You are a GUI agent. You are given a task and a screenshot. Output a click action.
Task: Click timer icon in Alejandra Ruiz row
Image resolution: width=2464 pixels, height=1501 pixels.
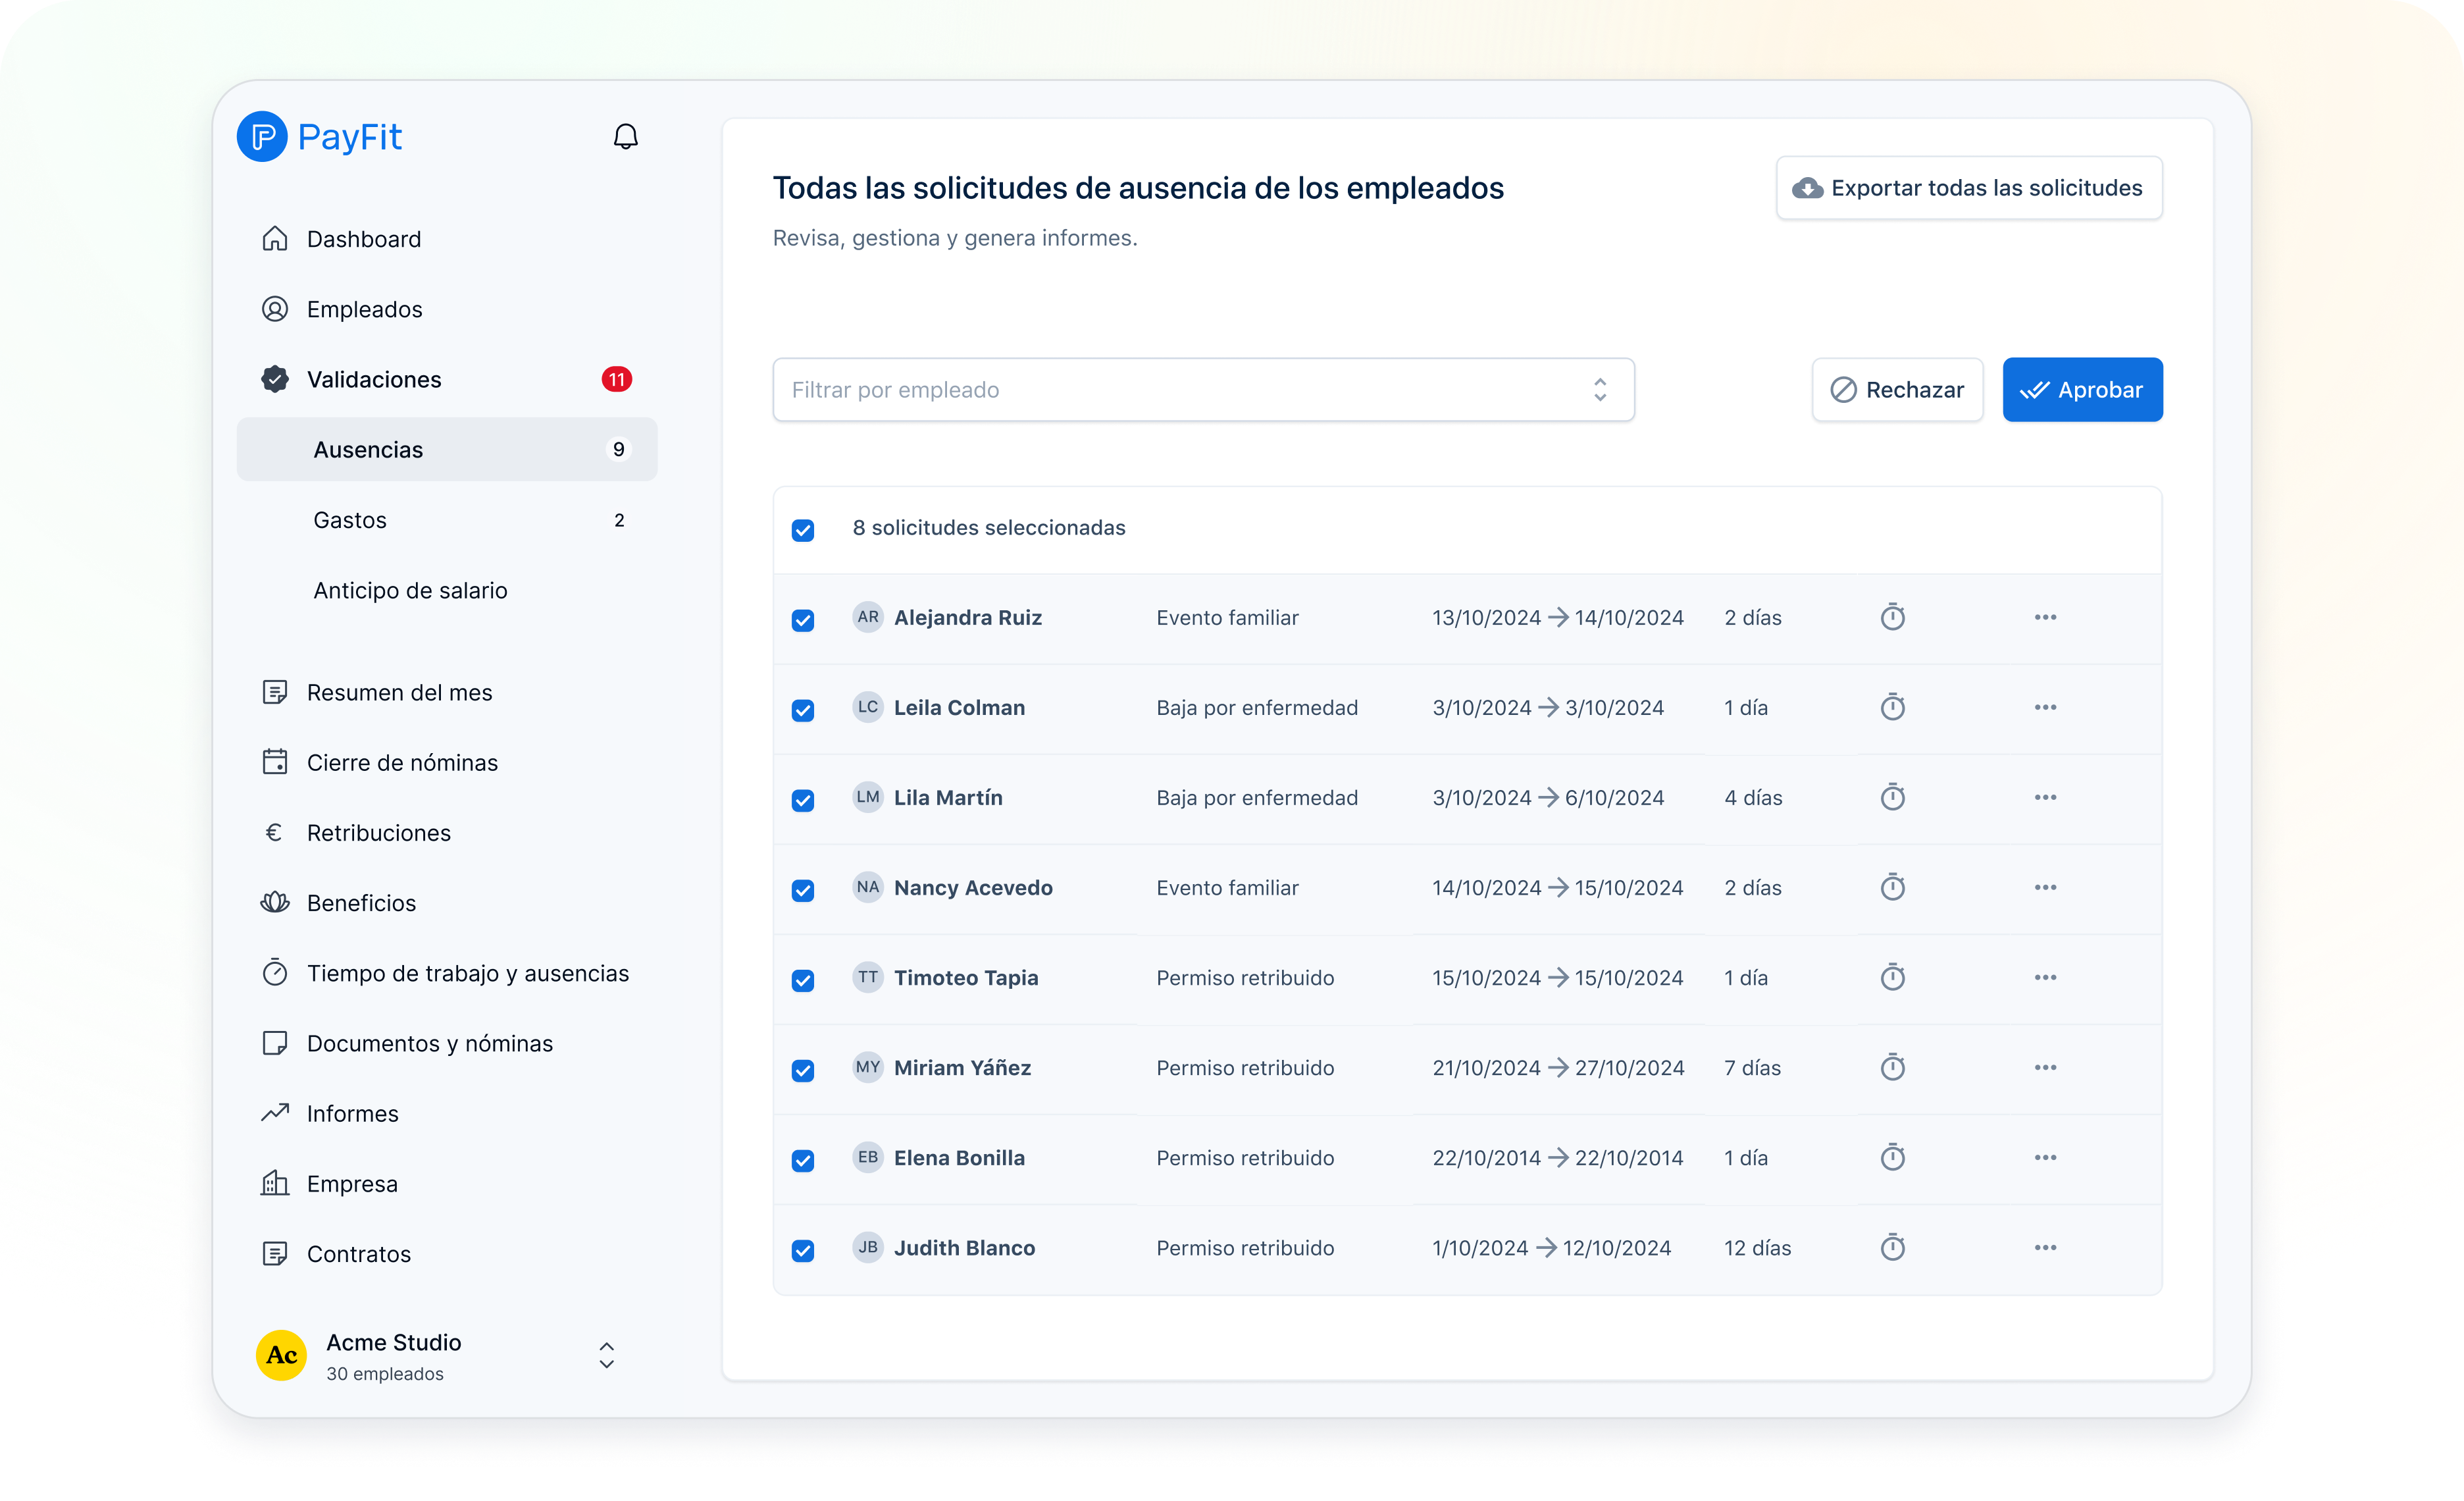click(1892, 617)
